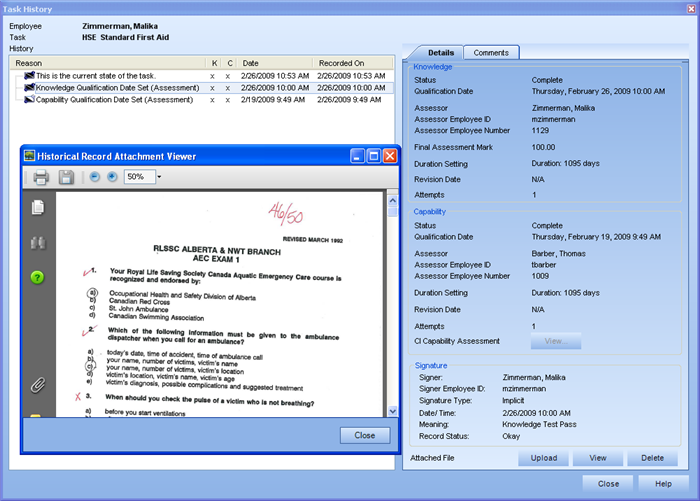This screenshot has height=501, width=700.
Task: Click the green help question-mark icon
Action: tap(38, 277)
